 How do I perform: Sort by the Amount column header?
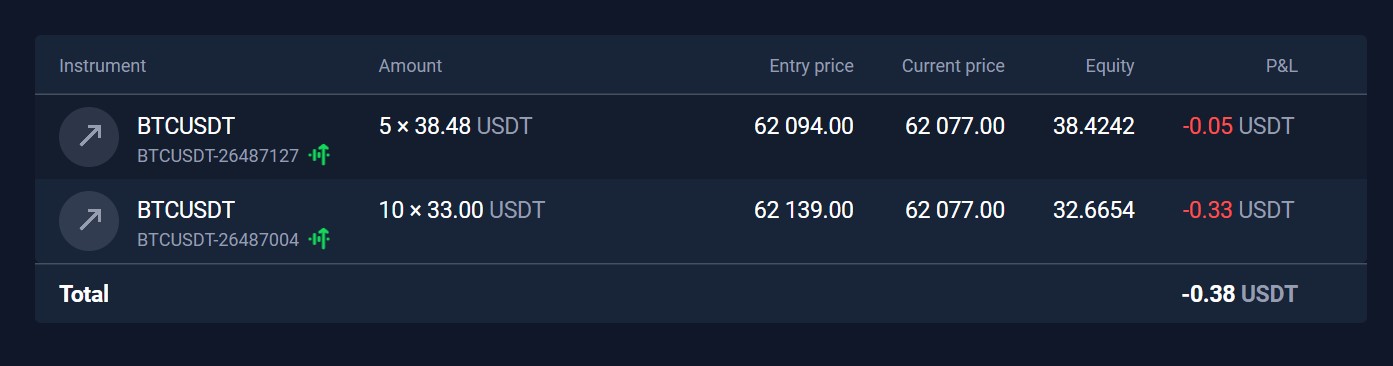[410, 66]
